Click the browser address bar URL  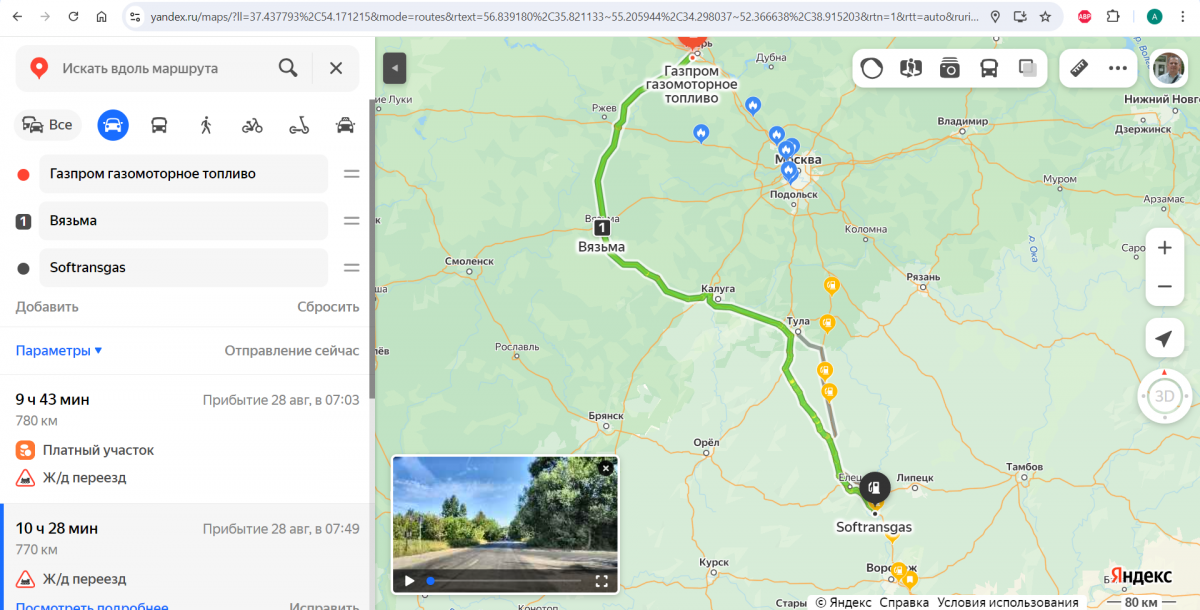point(564,17)
